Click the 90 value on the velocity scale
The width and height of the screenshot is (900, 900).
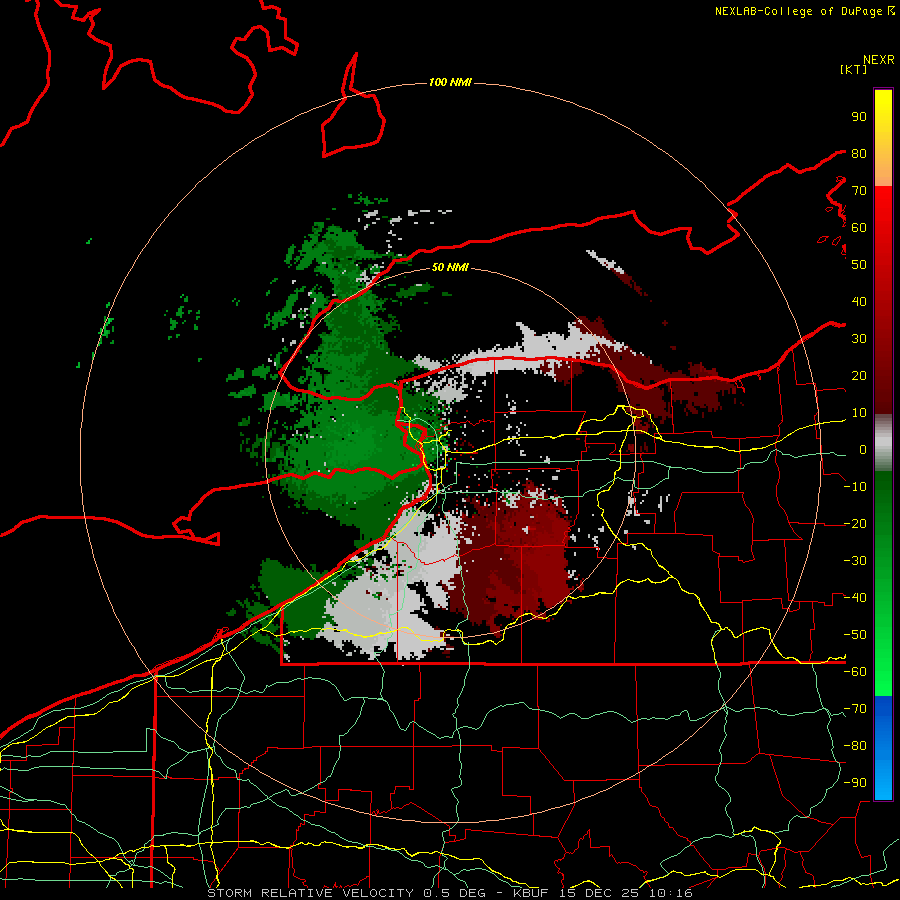pos(859,117)
